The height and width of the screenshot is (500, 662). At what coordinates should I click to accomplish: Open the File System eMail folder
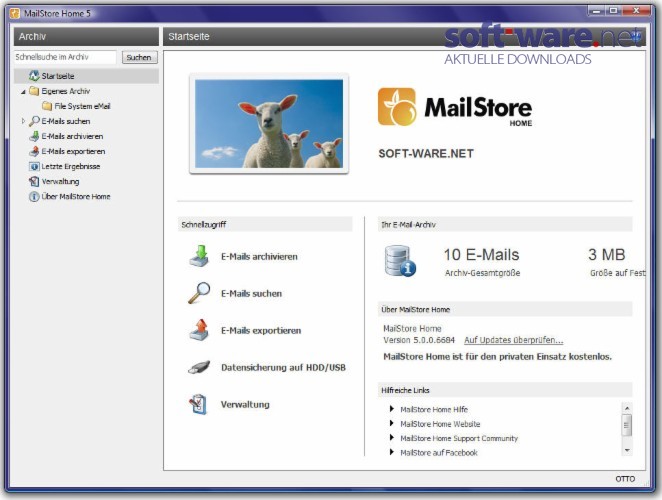pyautogui.click(x=82, y=106)
